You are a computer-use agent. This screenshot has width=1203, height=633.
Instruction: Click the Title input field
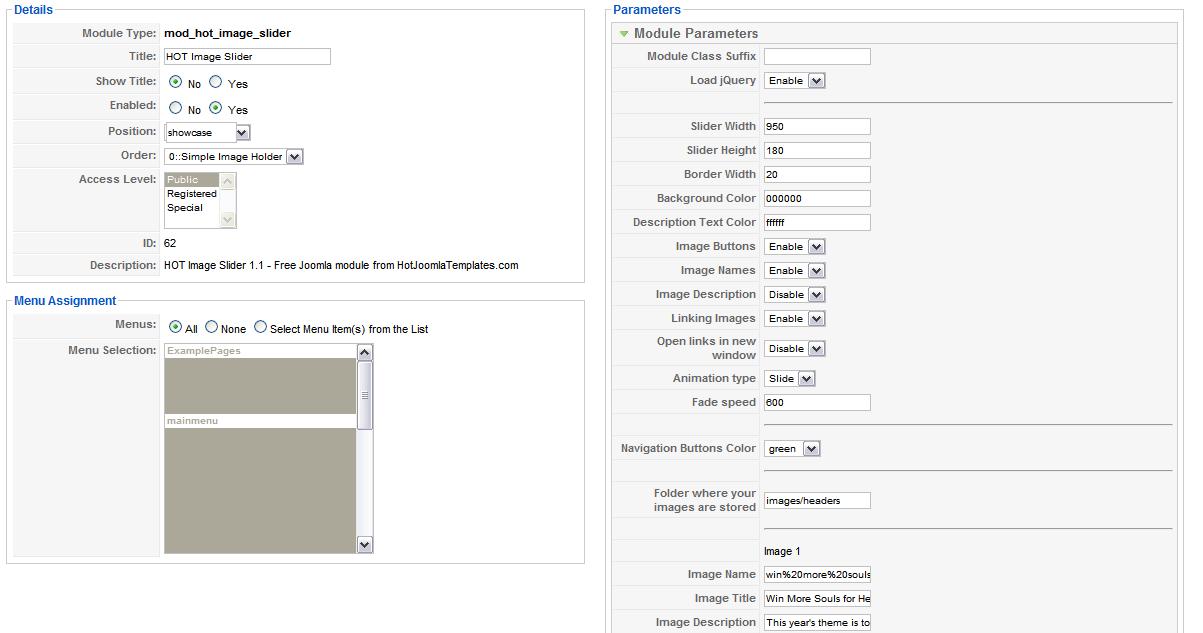(x=247, y=57)
